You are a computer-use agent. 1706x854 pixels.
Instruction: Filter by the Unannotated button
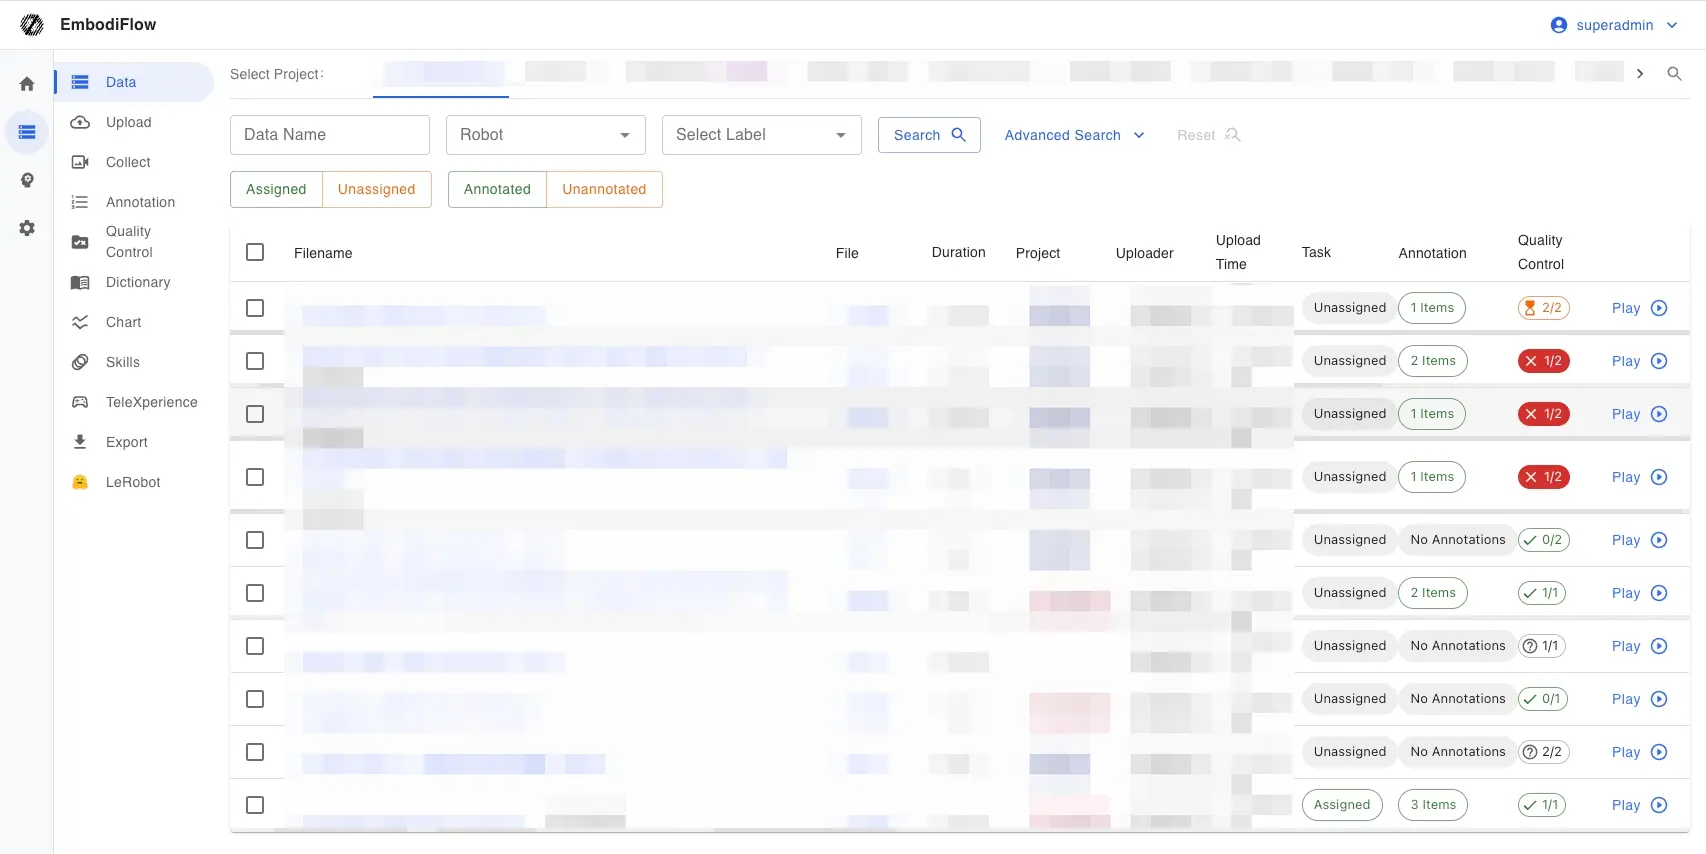604,189
